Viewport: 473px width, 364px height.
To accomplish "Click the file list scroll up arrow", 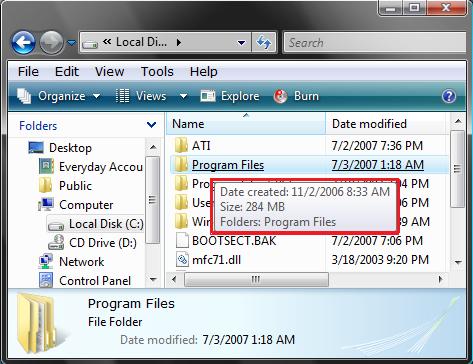I will tap(458, 121).
